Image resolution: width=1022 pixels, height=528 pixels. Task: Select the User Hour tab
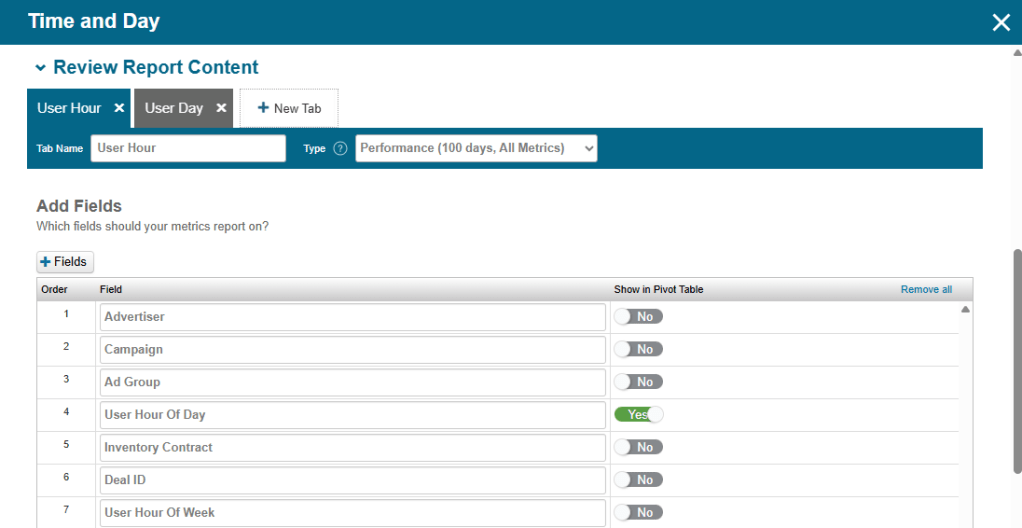point(69,108)
